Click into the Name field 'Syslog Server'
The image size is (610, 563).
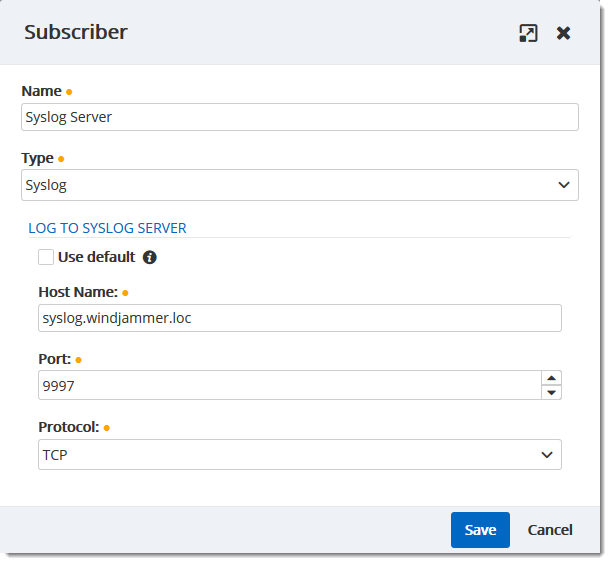[299, 117]
